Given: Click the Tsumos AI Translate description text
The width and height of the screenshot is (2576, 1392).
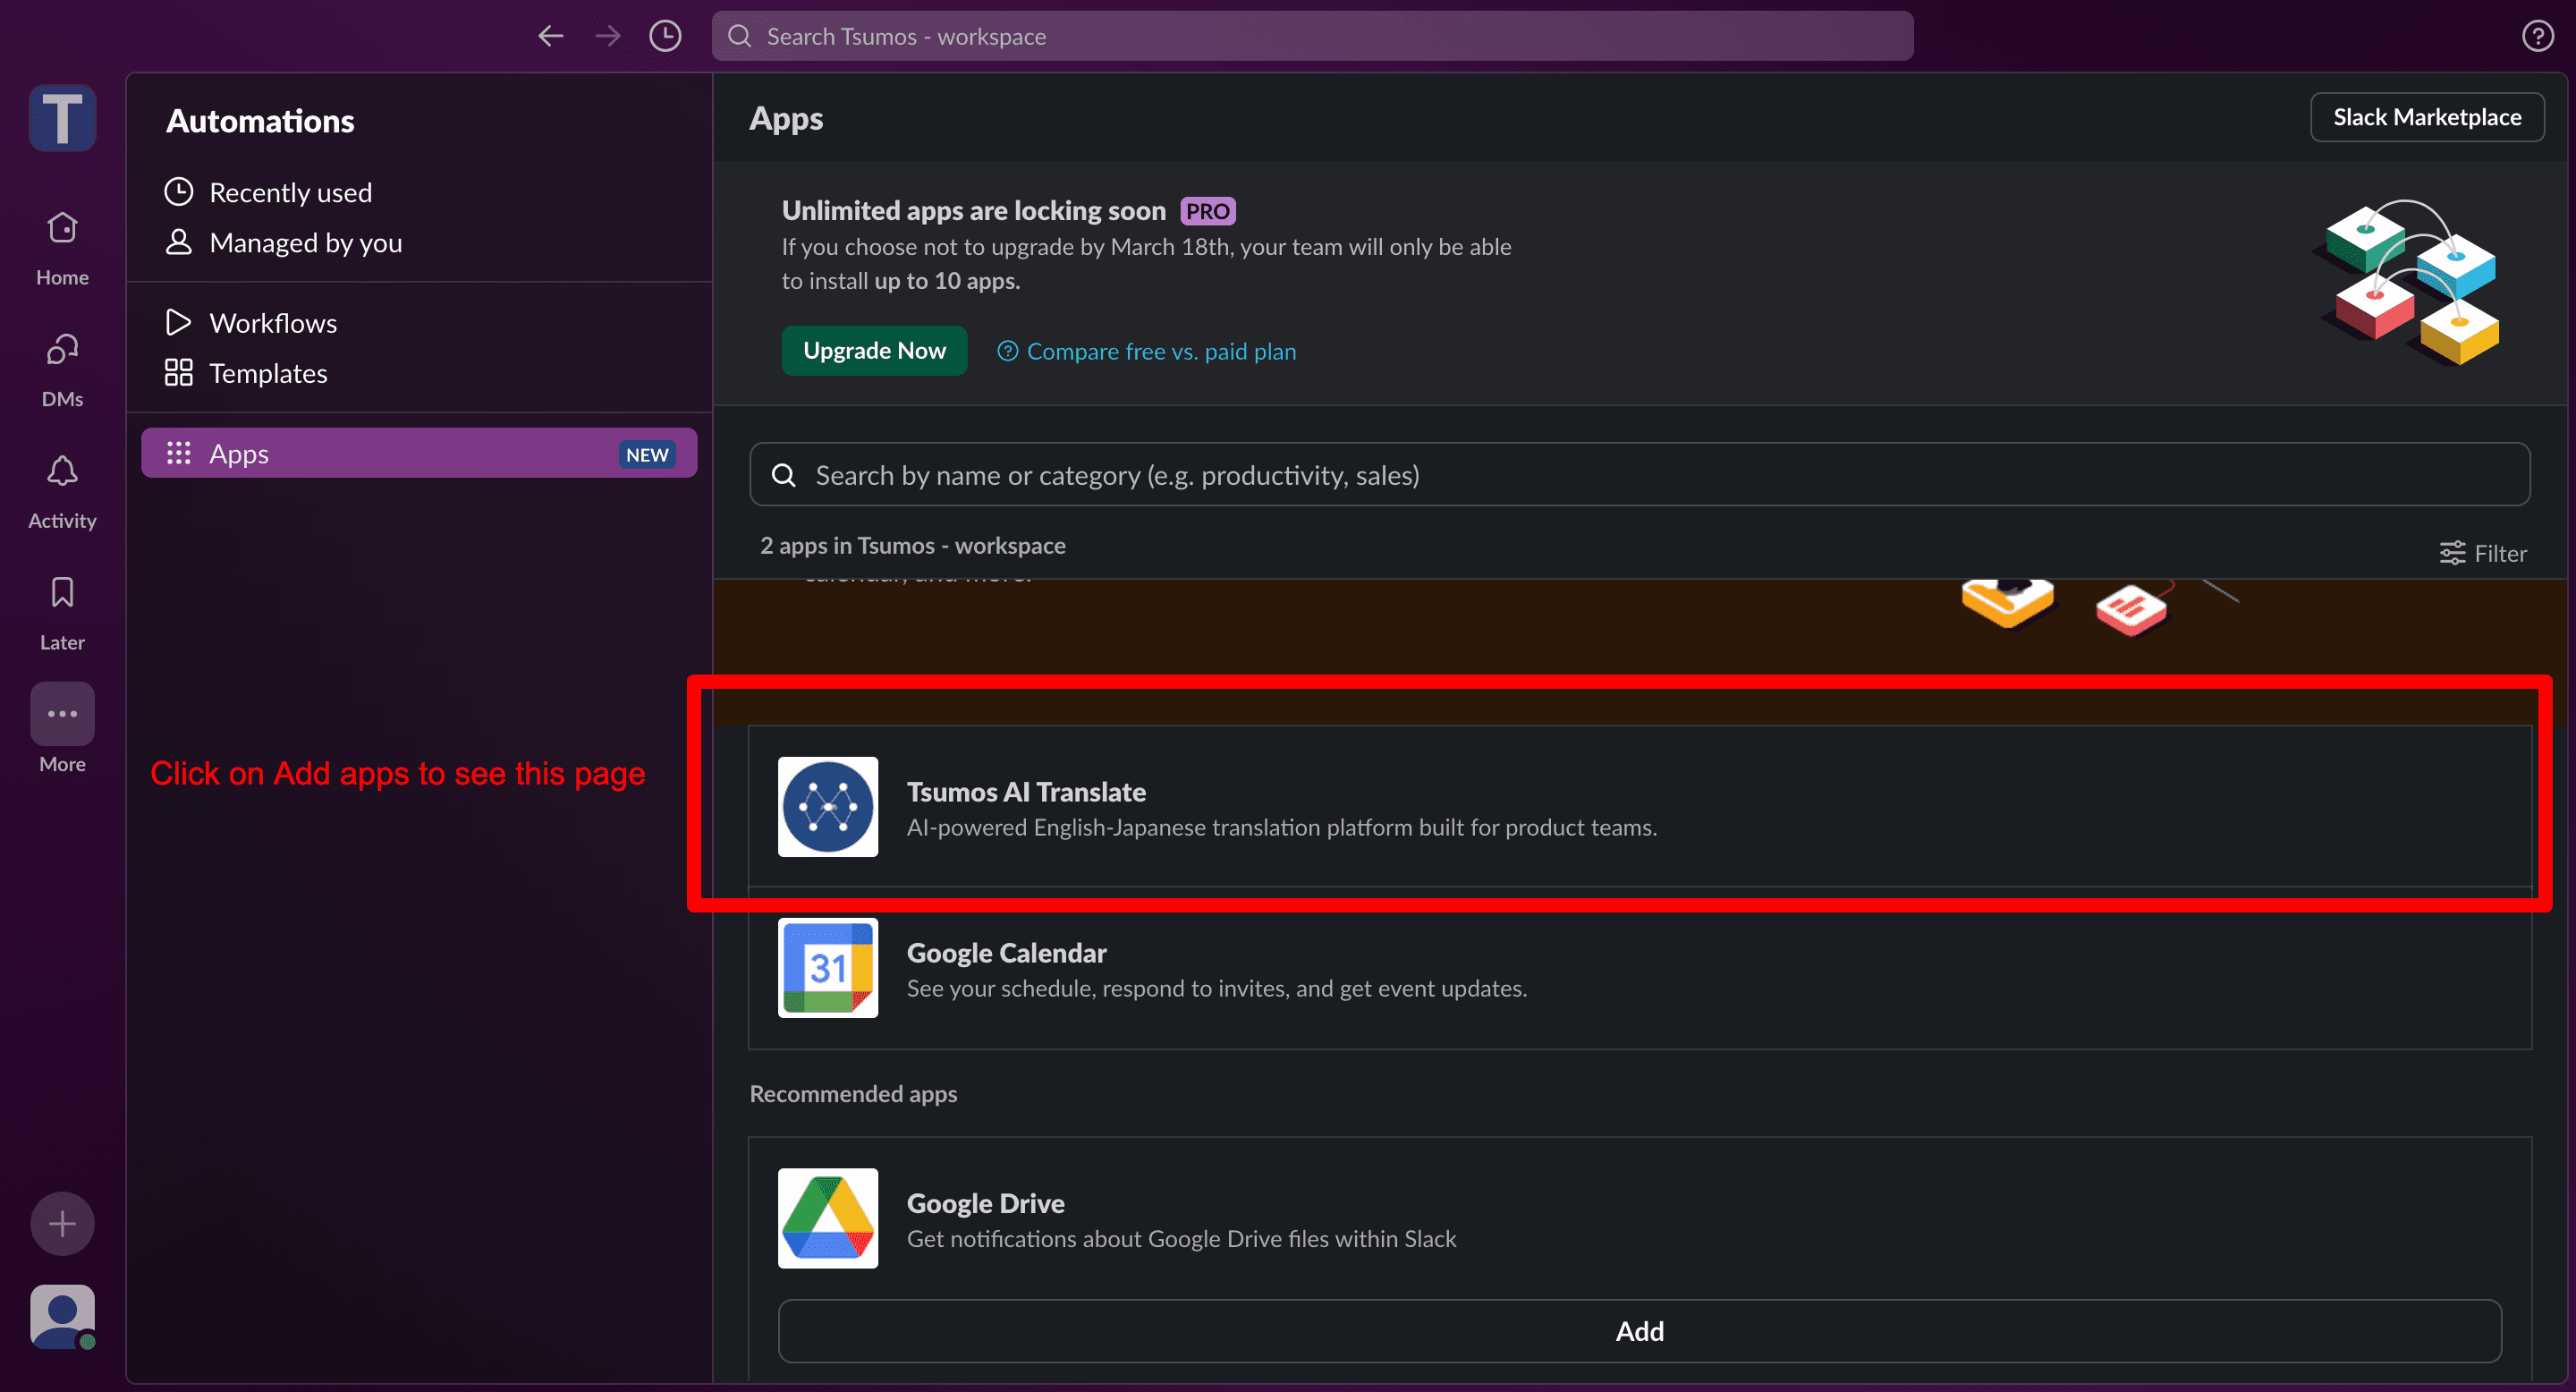Looking at the screenshot, I should 1281,828.
